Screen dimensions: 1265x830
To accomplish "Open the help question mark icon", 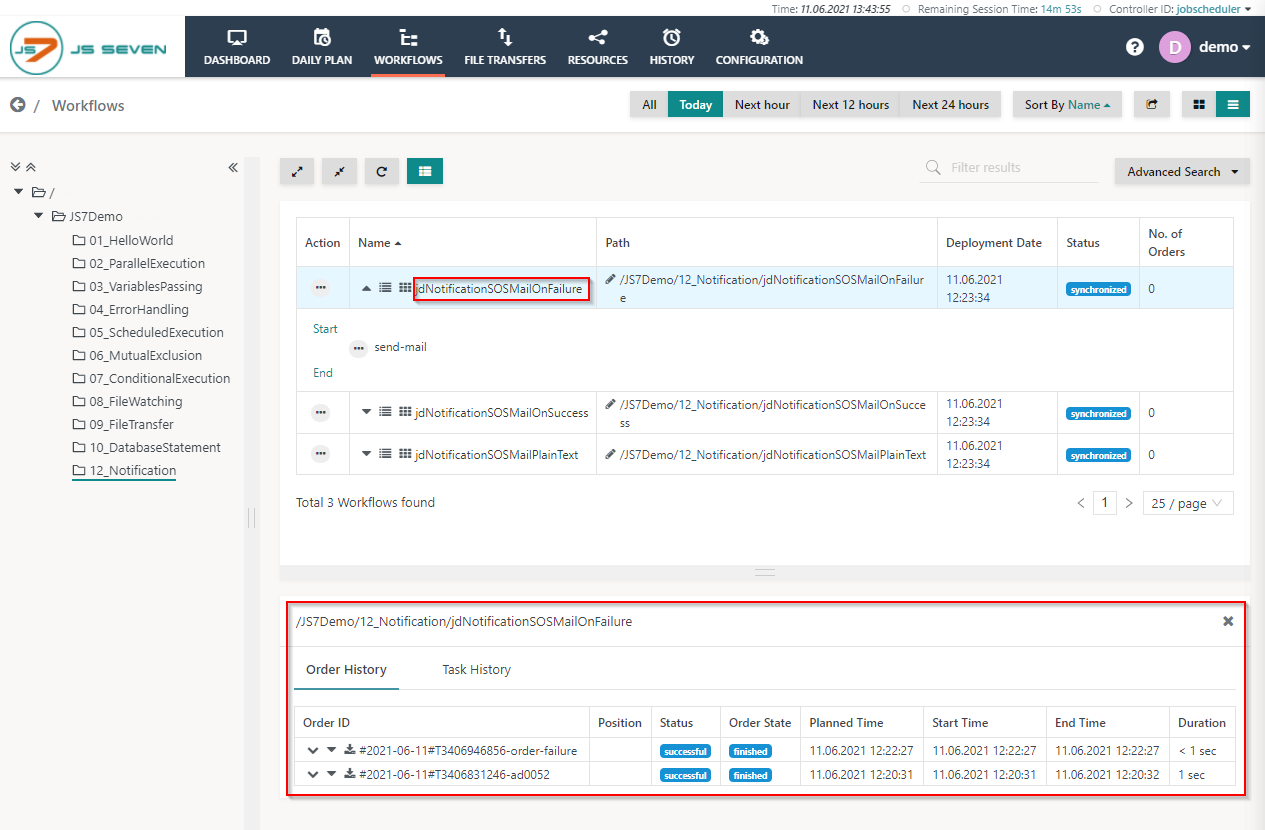I will 1135,47.
